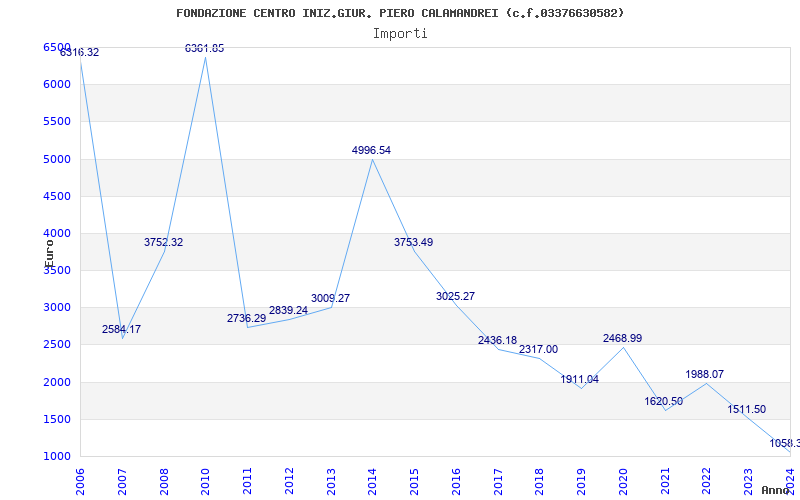
Task: Select the 6361.85 peak data label
Action: pyautogui.click(x=205, y=48)
